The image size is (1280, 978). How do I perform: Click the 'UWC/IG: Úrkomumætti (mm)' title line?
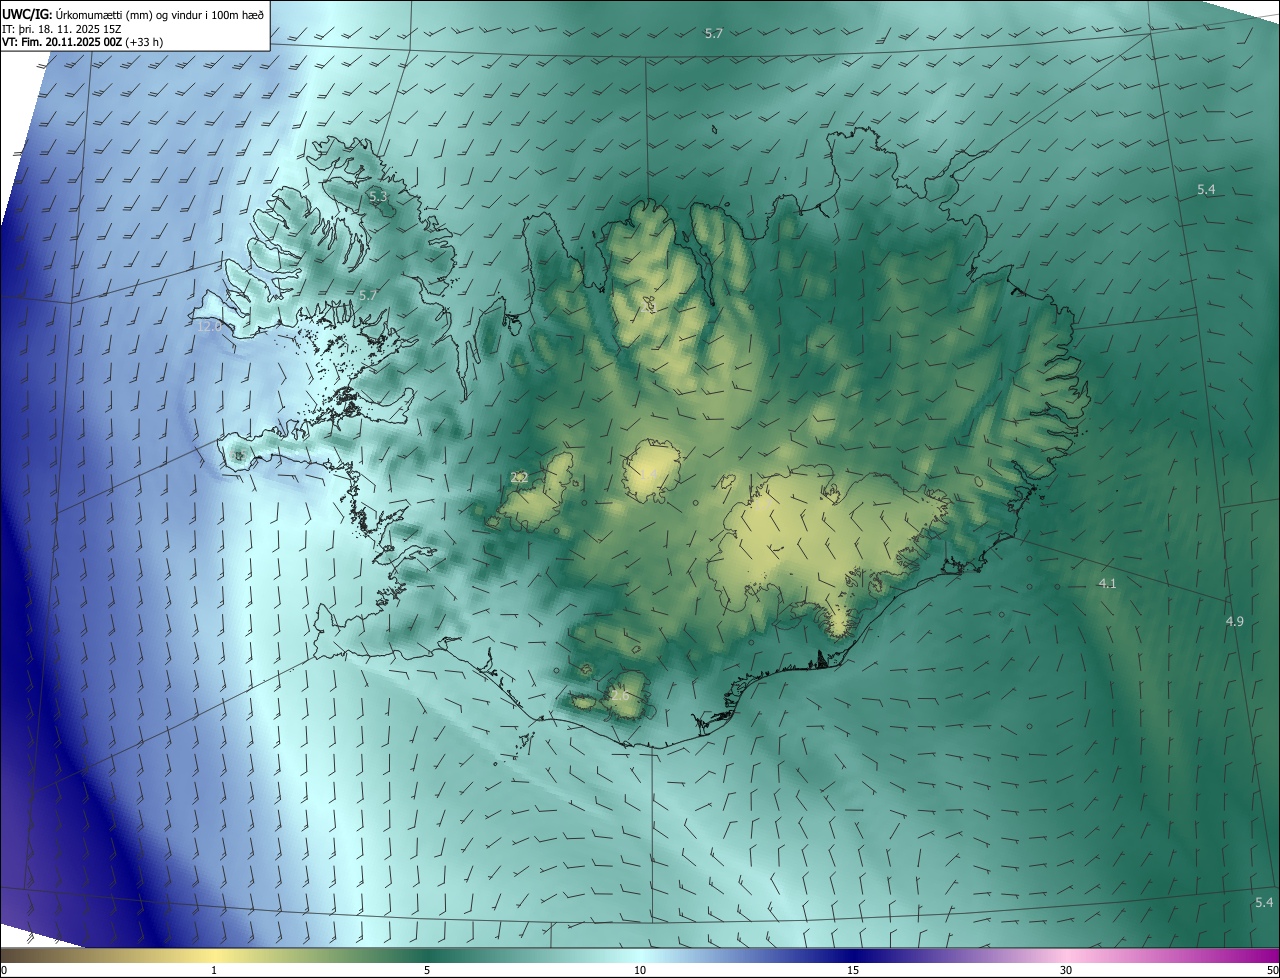133,14
